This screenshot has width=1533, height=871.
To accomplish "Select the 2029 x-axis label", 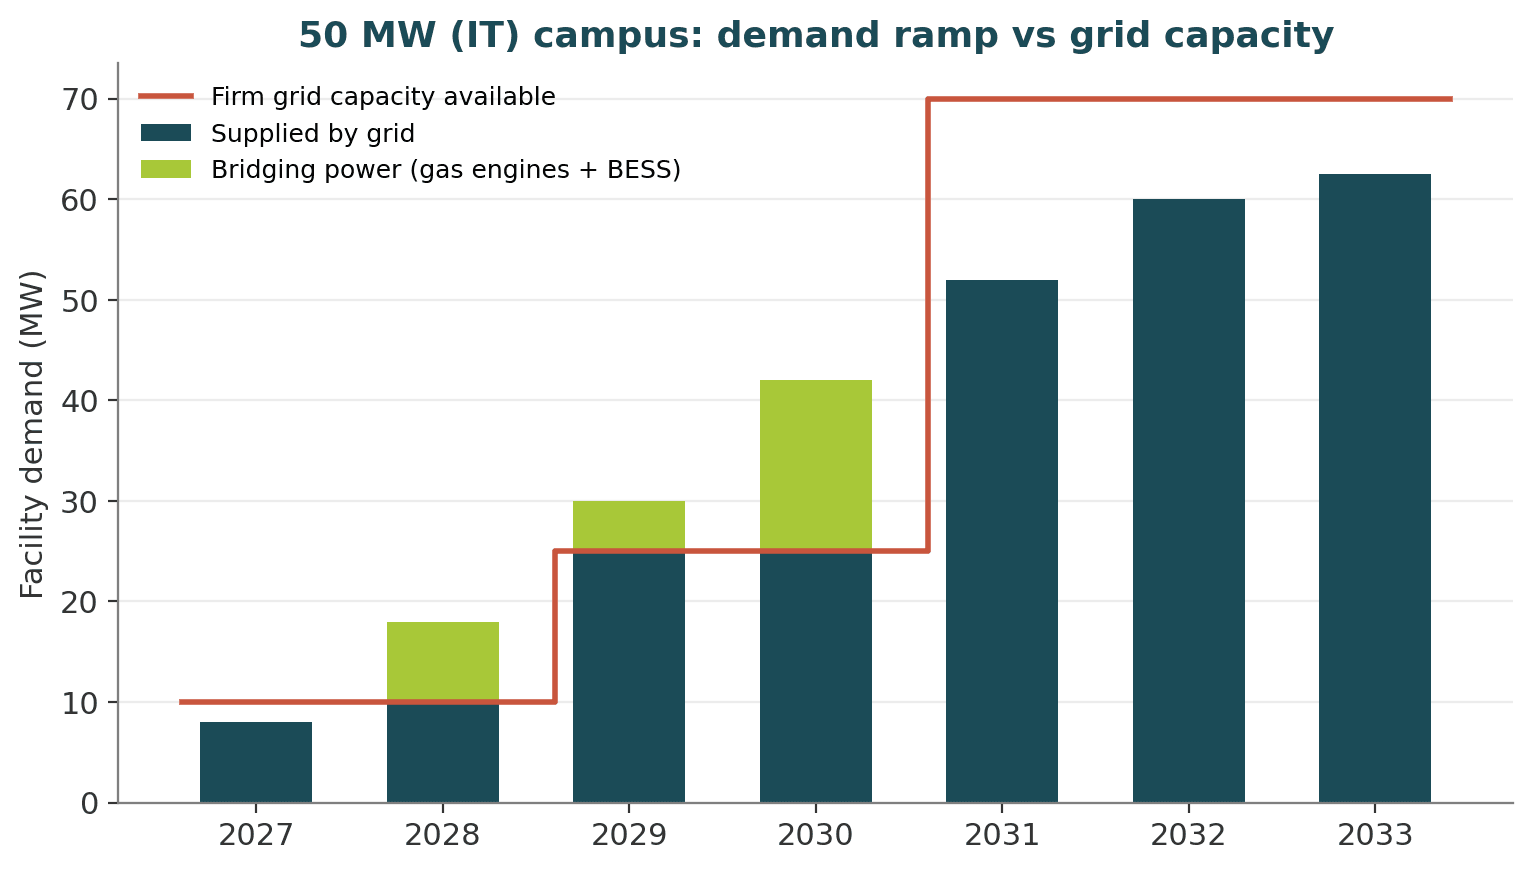I will click(x=629, y=835).
